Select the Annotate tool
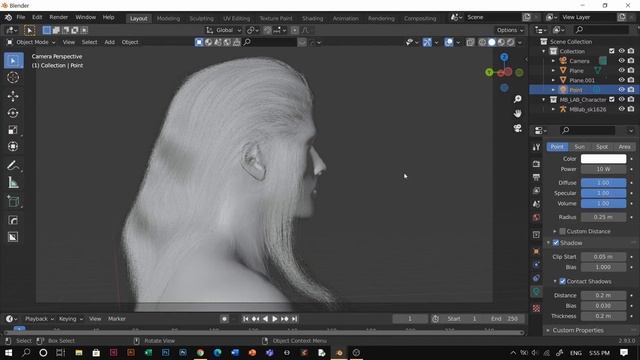 click(13, 165)
